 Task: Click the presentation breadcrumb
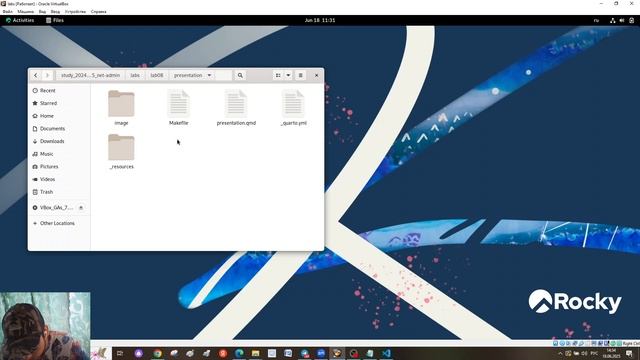(188, 76)
